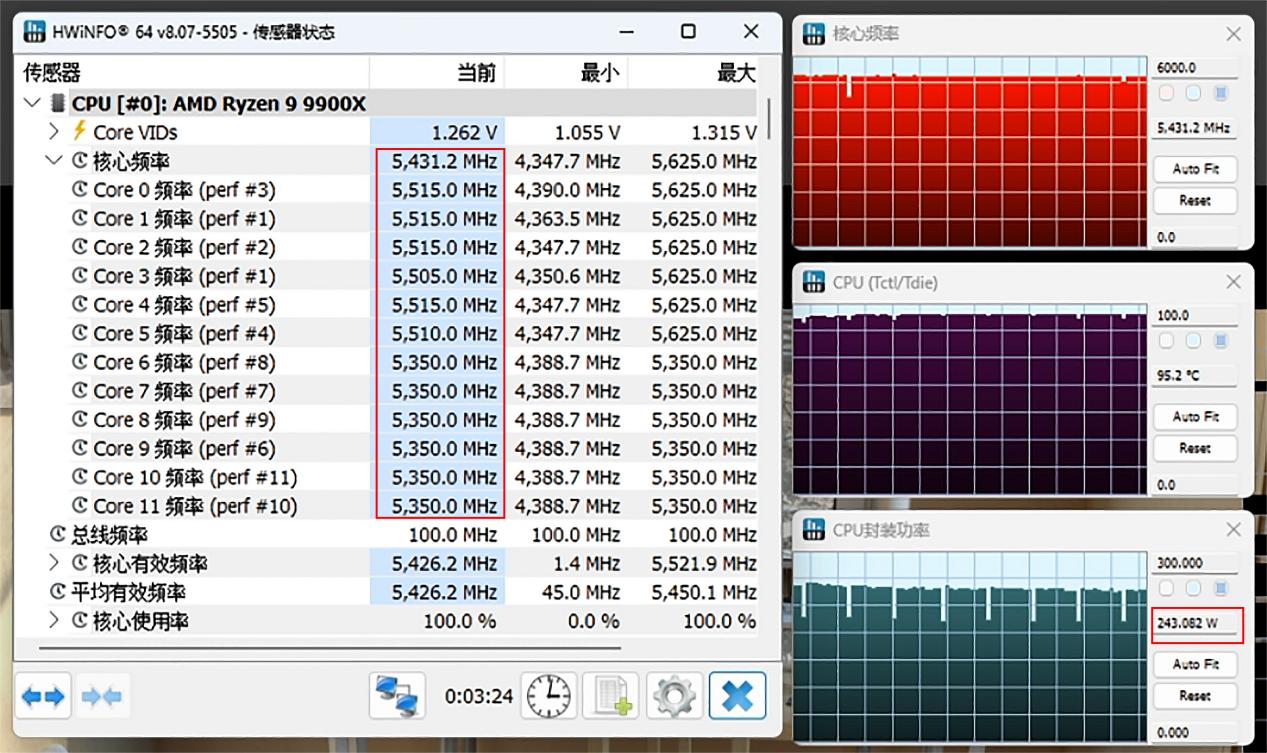1267x753 pixels.
Task: Click the log file with plus icon
Action: [610, 696]
